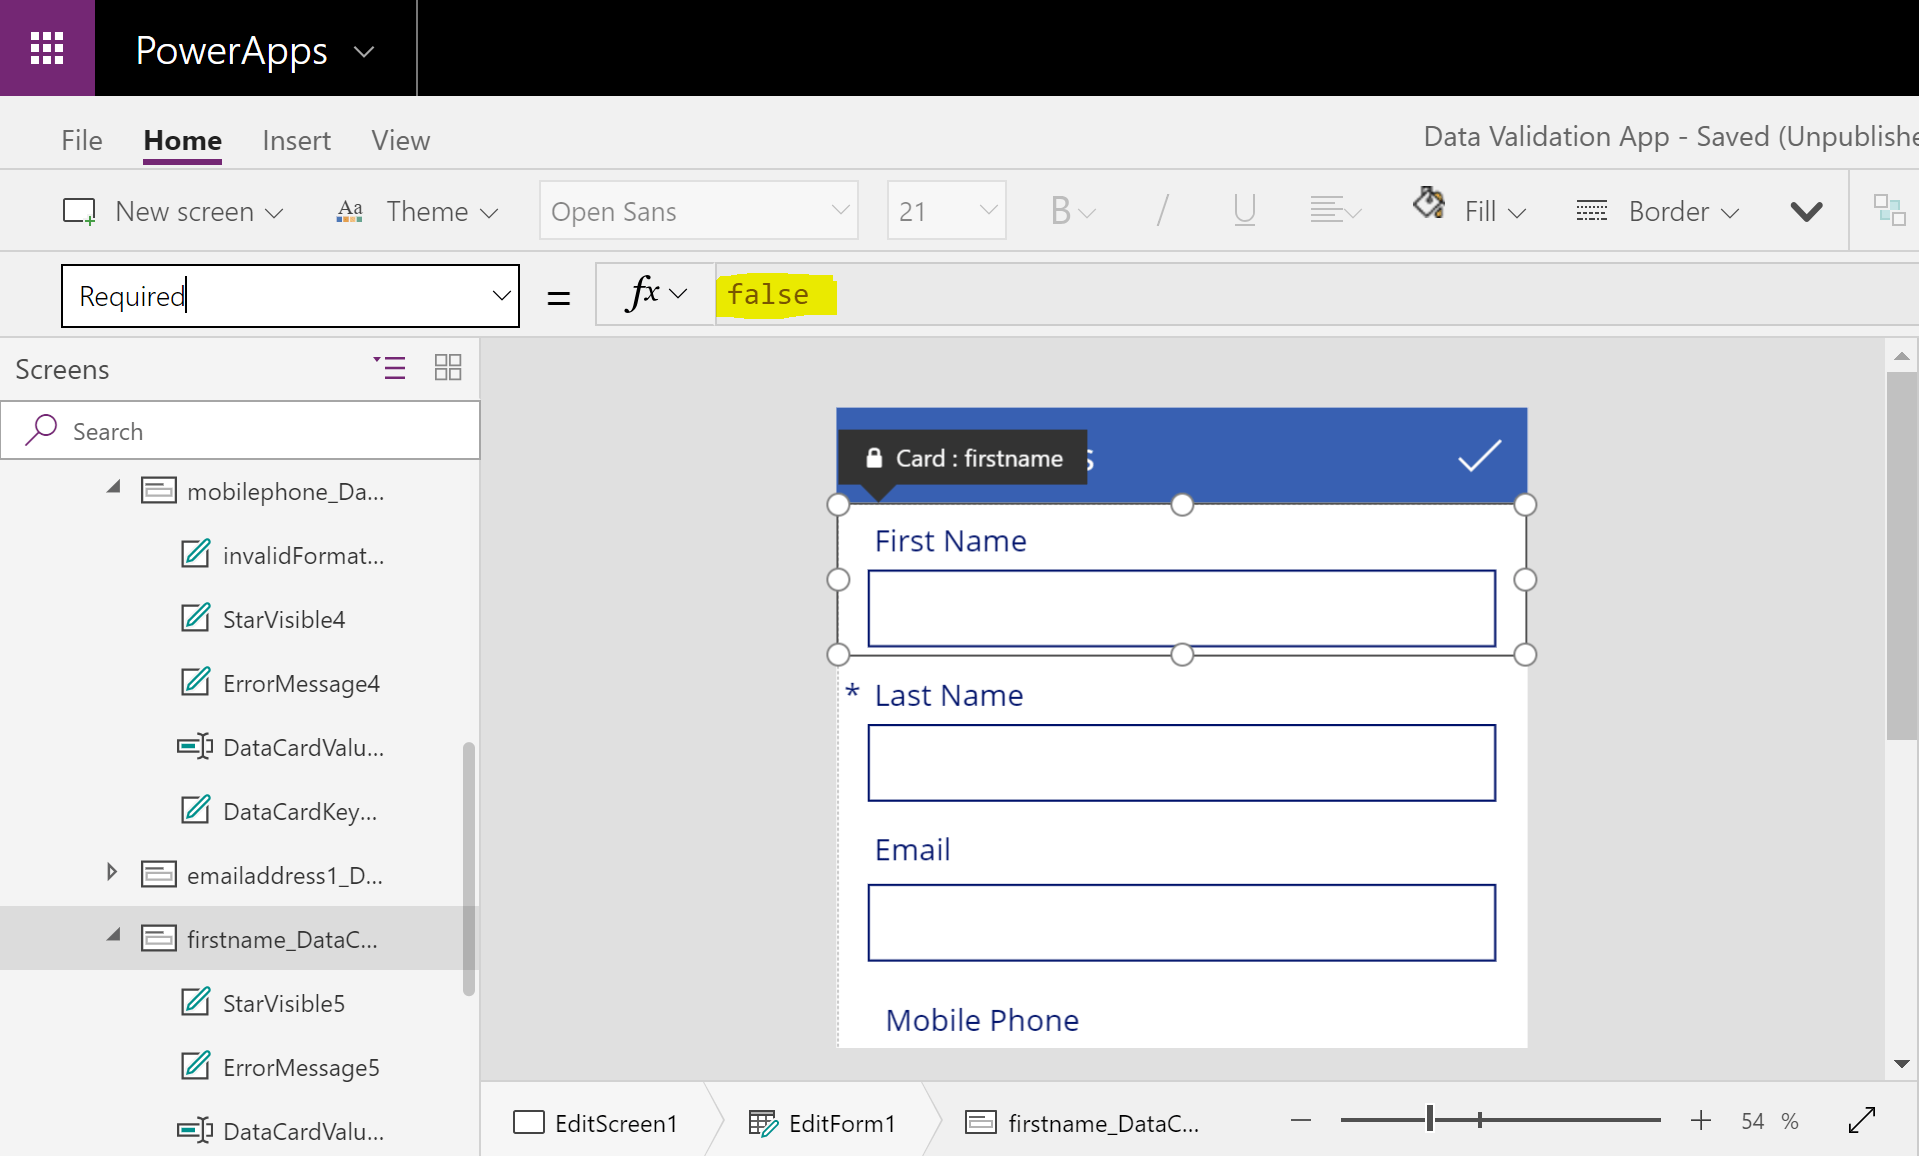Click the zoom out minus icon
Image resolution: width=1919 pixels, height=1156 pixels.
point(1300,1121)
